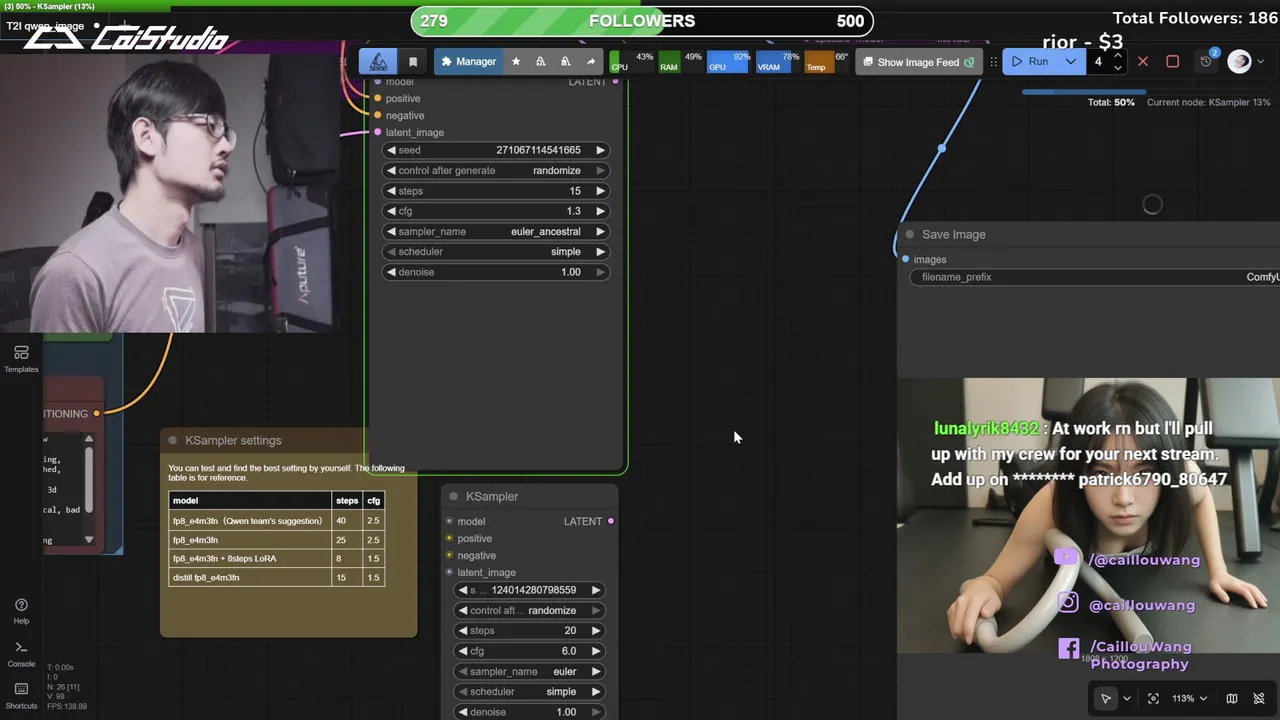Cancel current run with red X
The width and height of the screenshot is (1280, 720).
pos(1143,62)
